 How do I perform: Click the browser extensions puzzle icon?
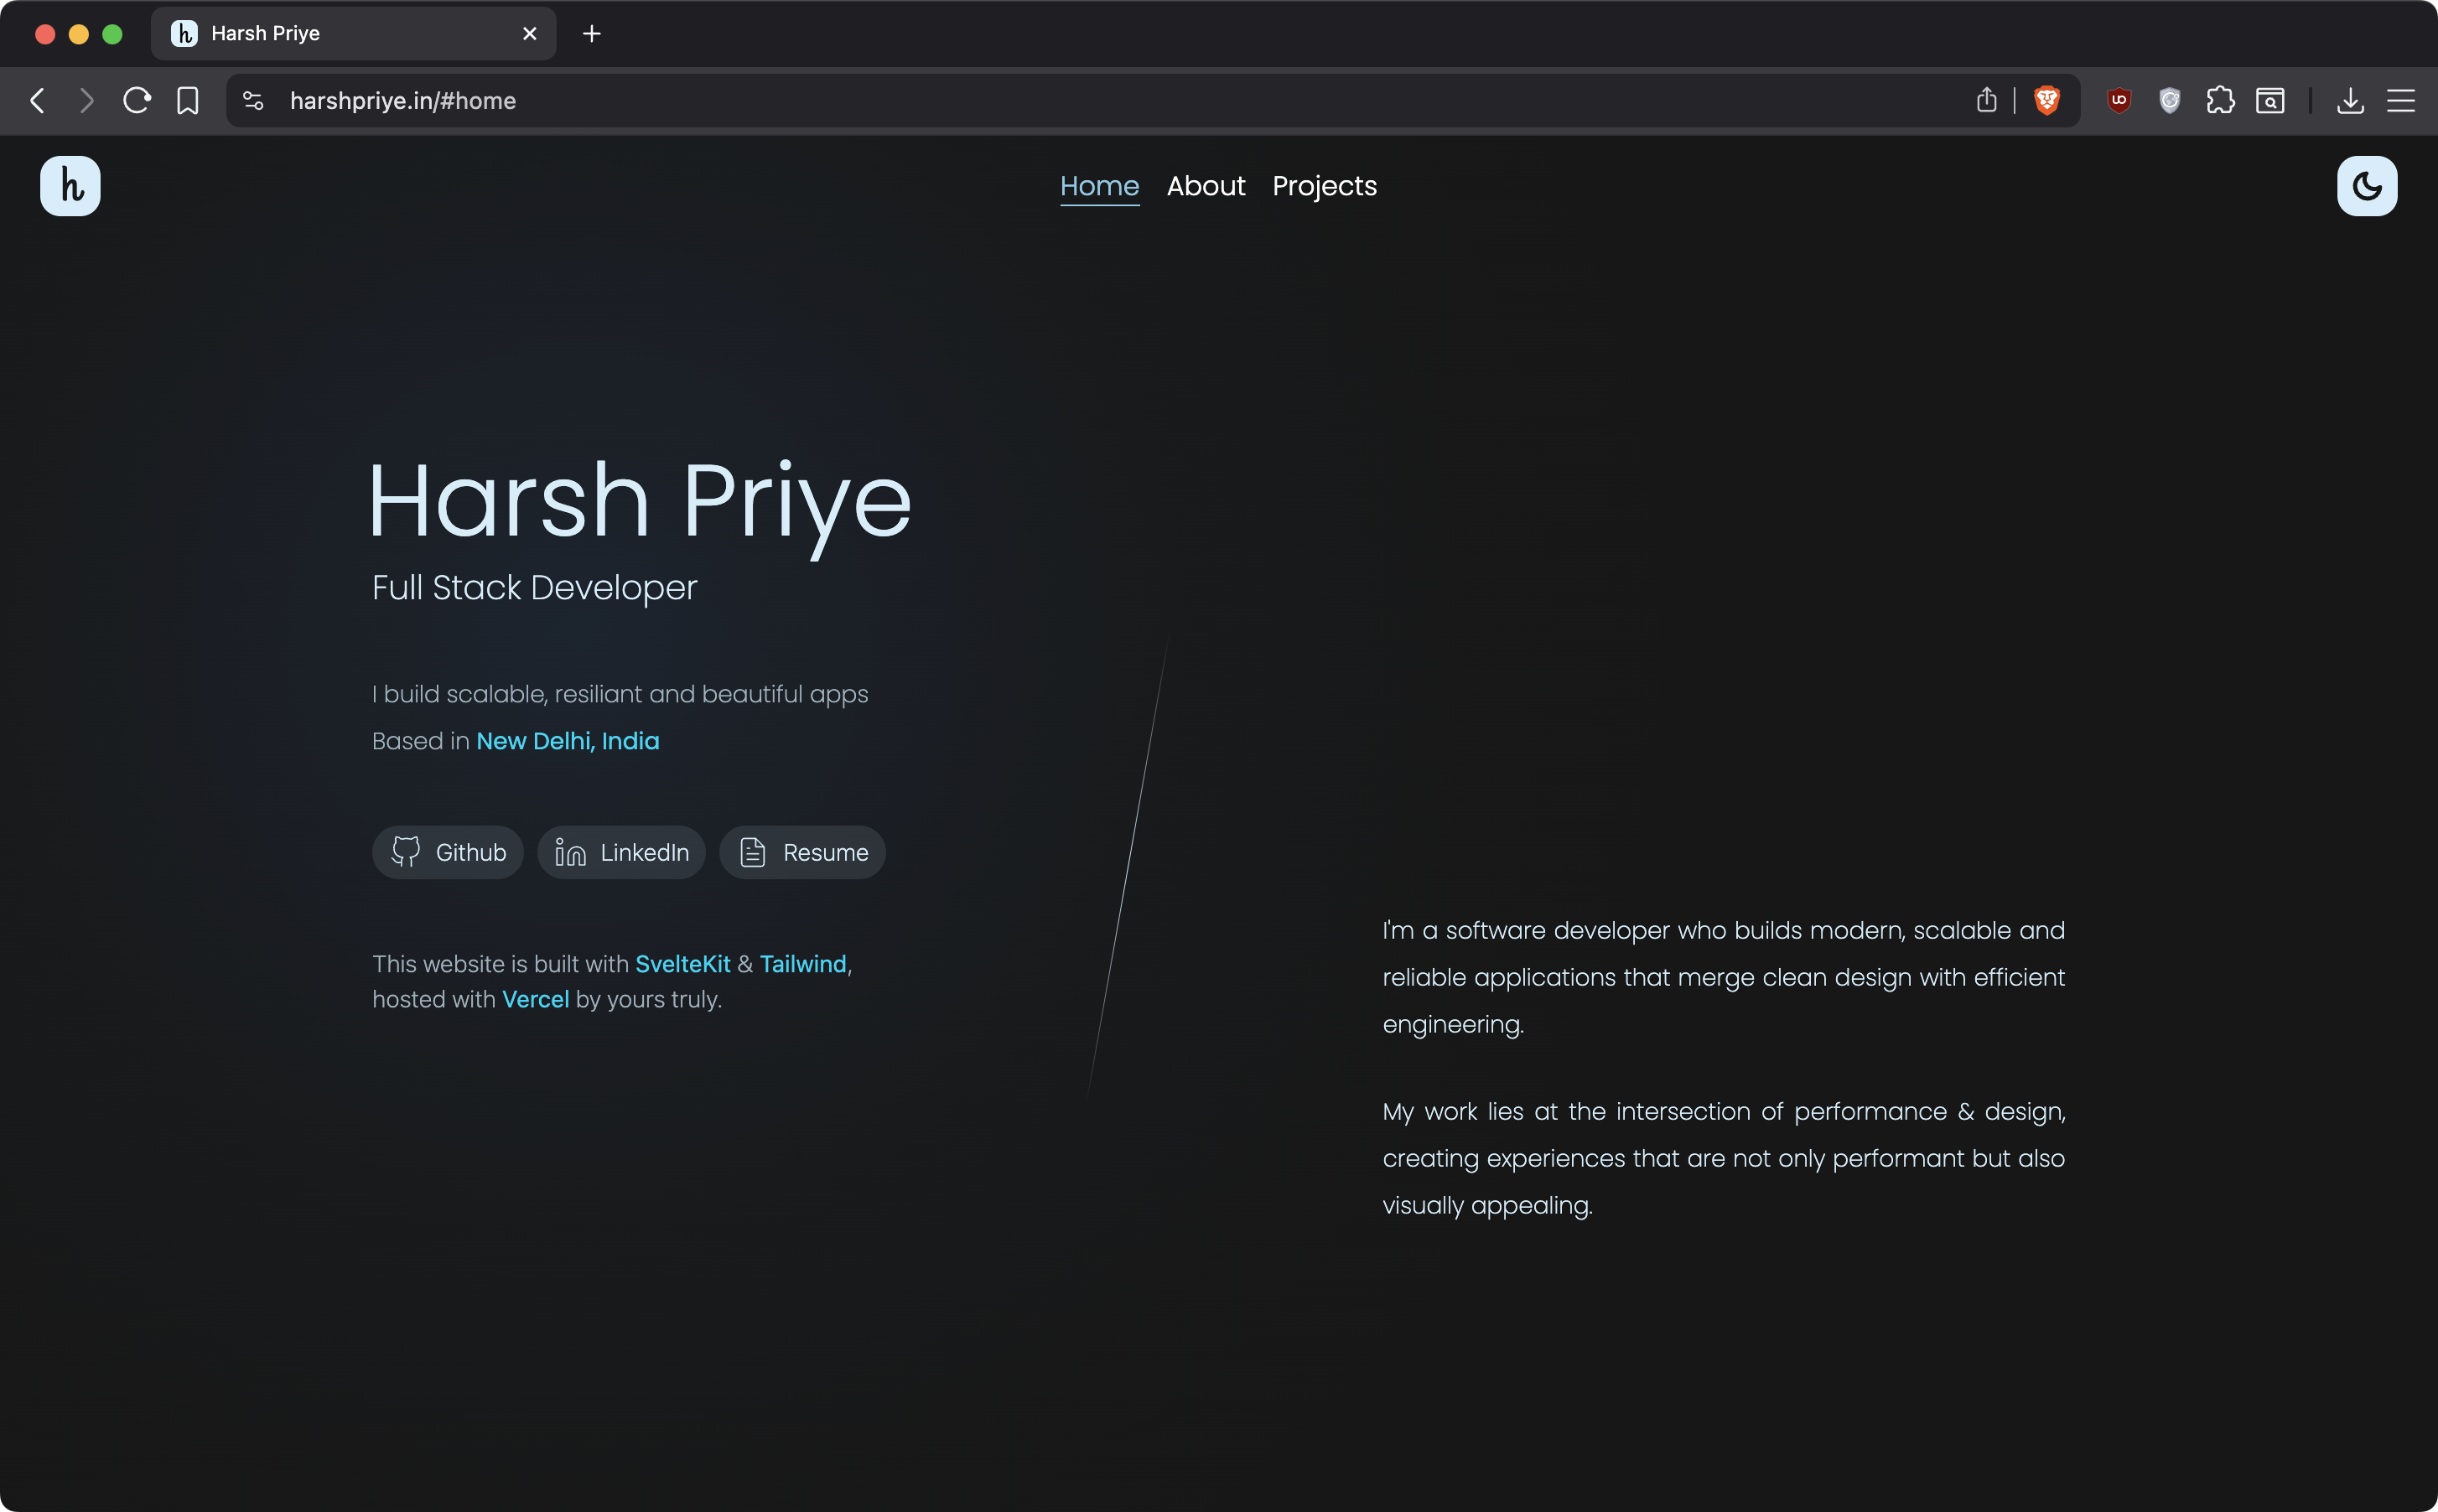click(x=2219, y=100)
